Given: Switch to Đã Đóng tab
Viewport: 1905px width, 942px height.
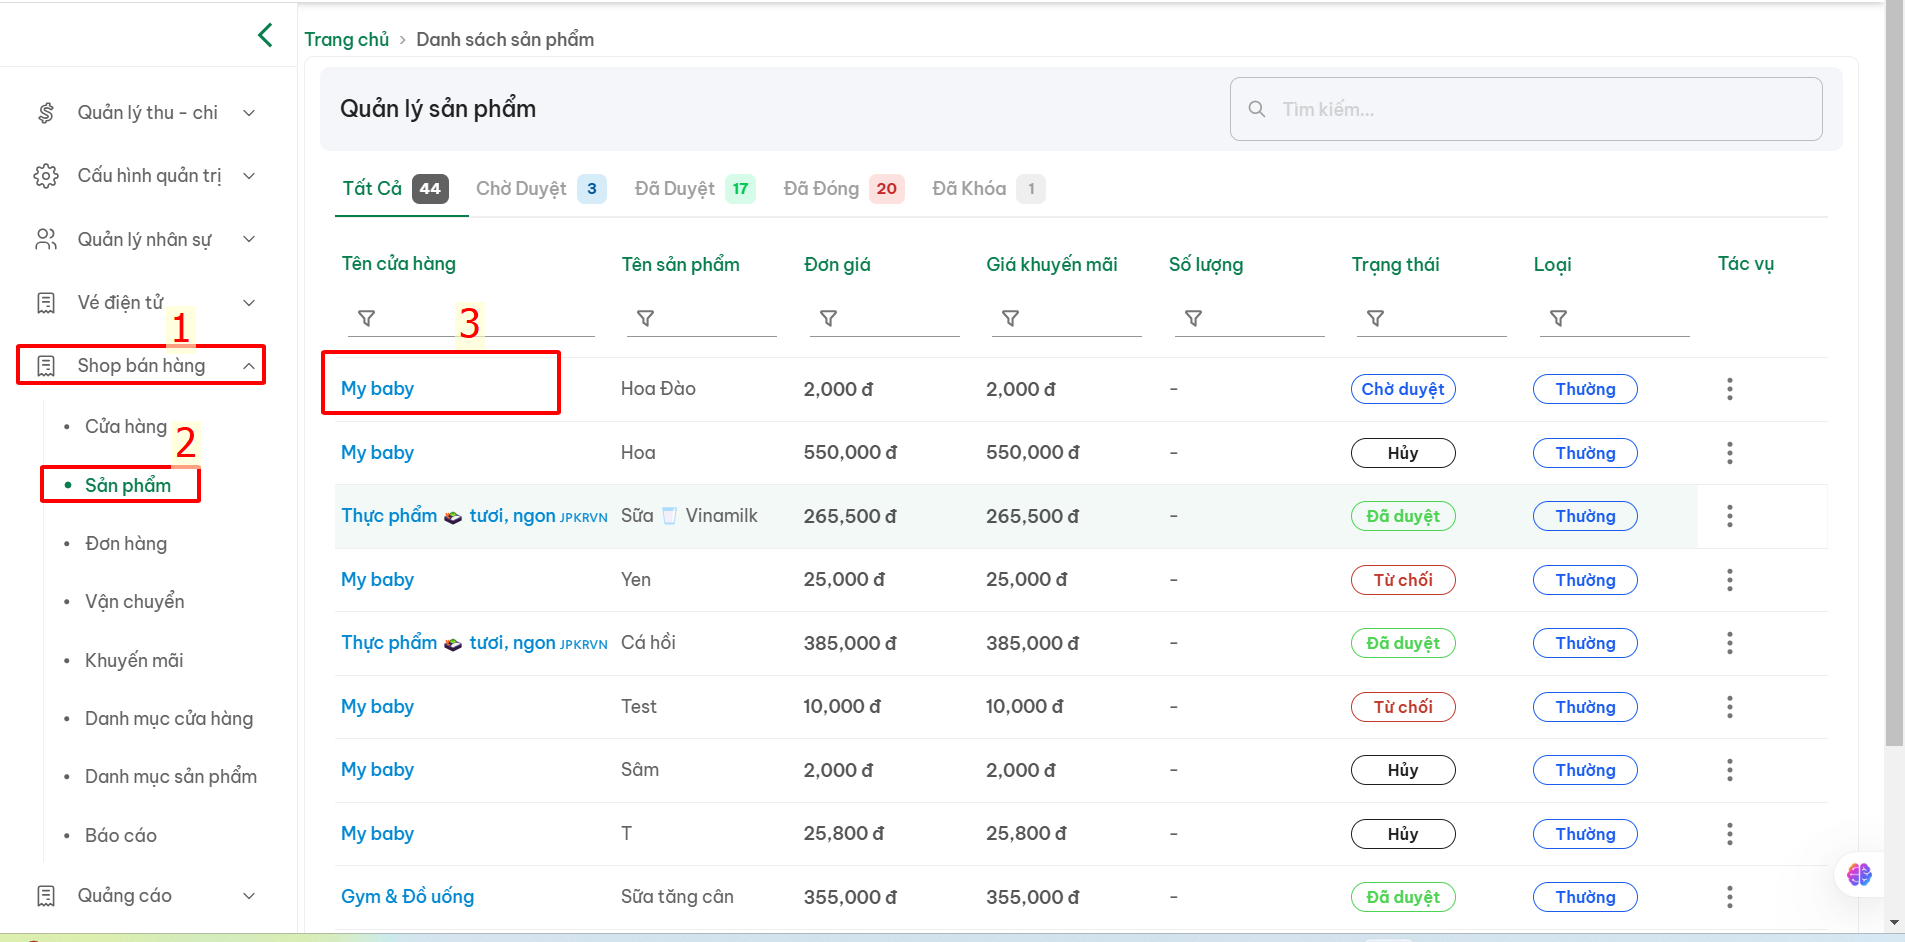Looking at the screenshot, I should click(x=844, y=188).
